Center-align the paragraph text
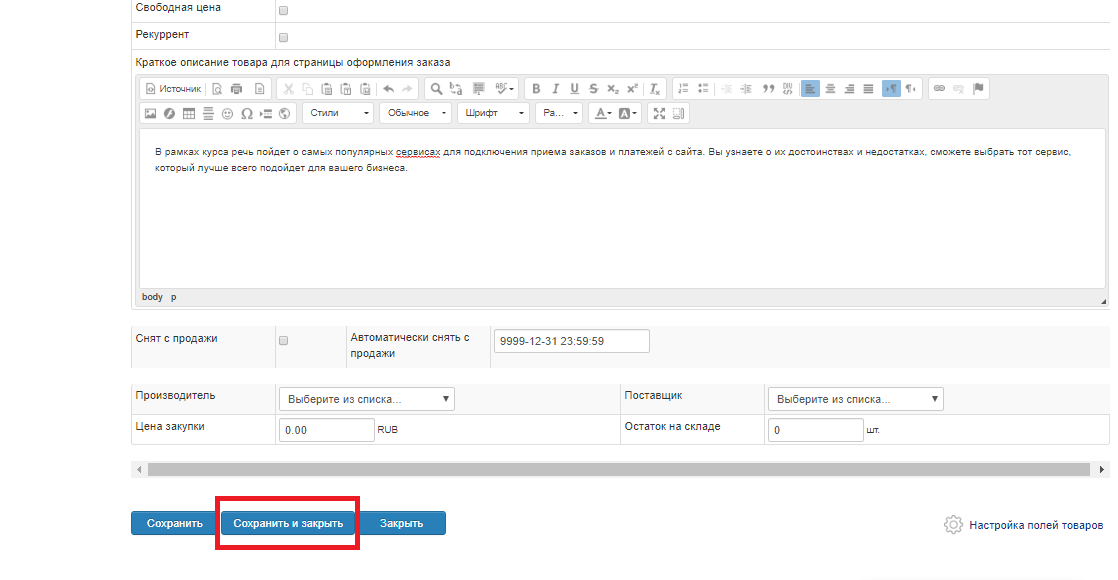1118x580 pixels. point(829,88)
